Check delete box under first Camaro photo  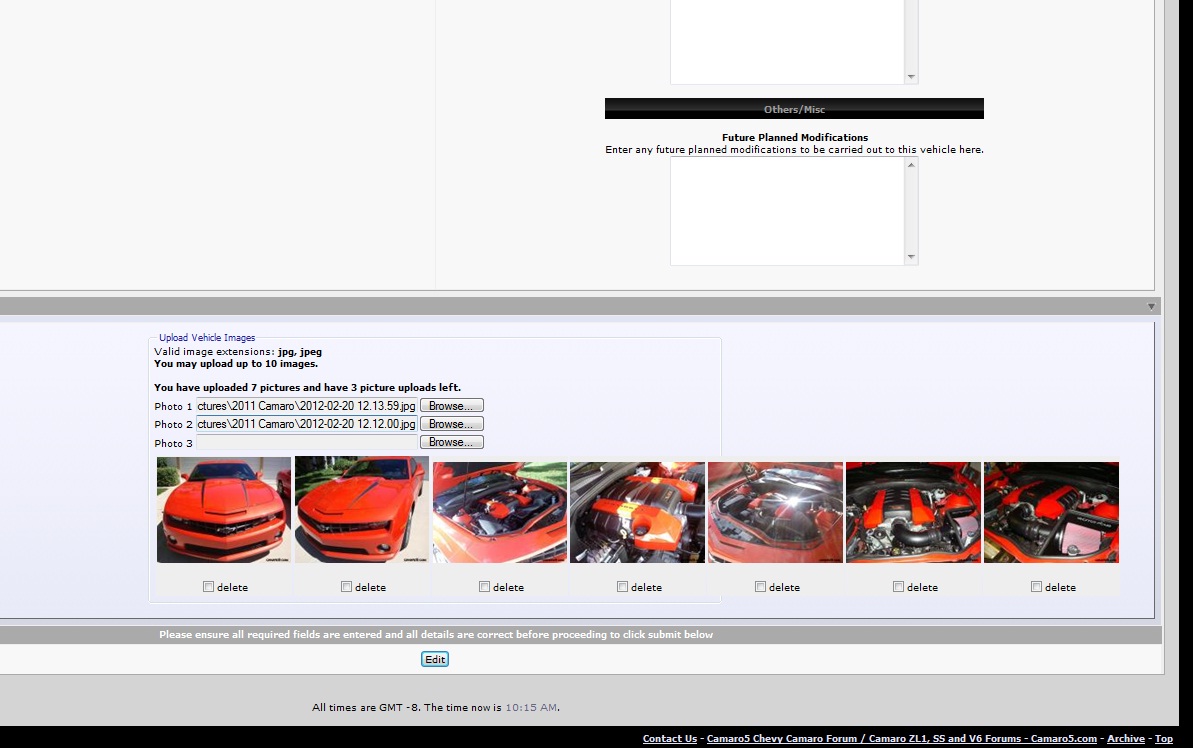[x=208, y=587]
